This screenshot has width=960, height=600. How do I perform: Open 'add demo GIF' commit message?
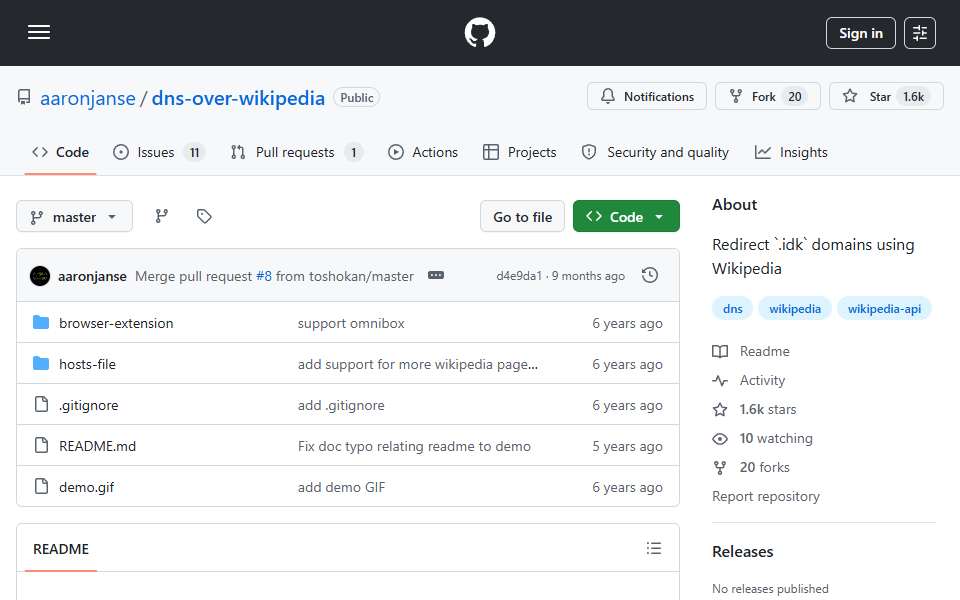[x=341, y=487]
